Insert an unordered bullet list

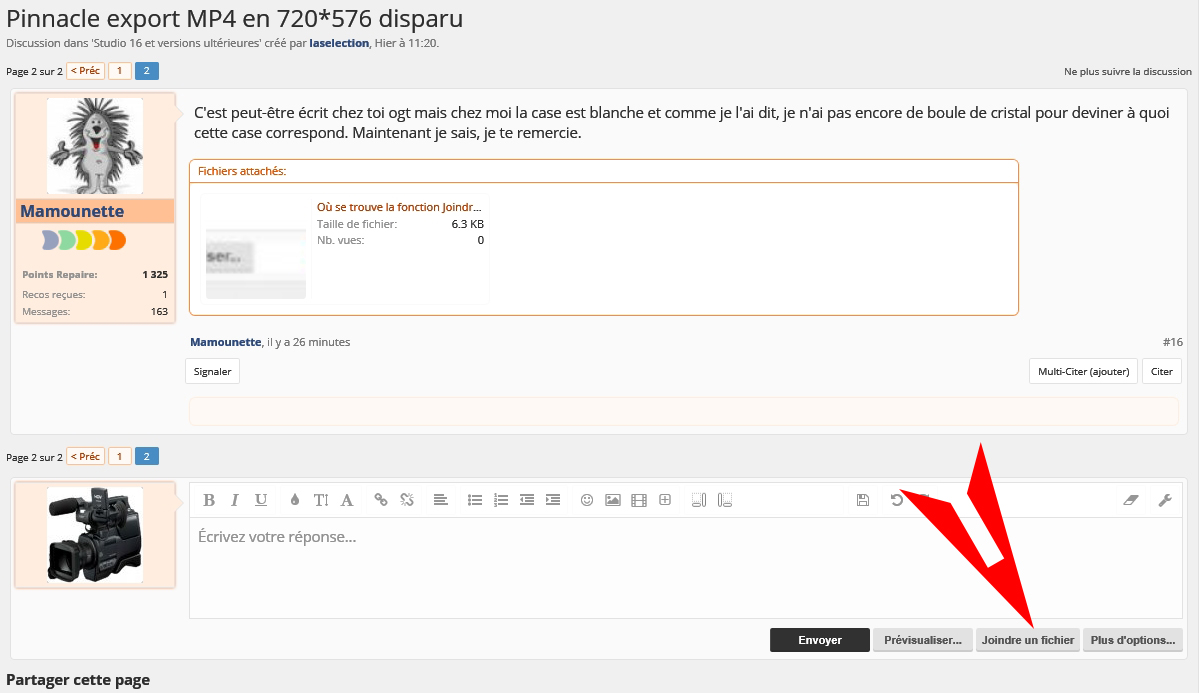[475, 500]
